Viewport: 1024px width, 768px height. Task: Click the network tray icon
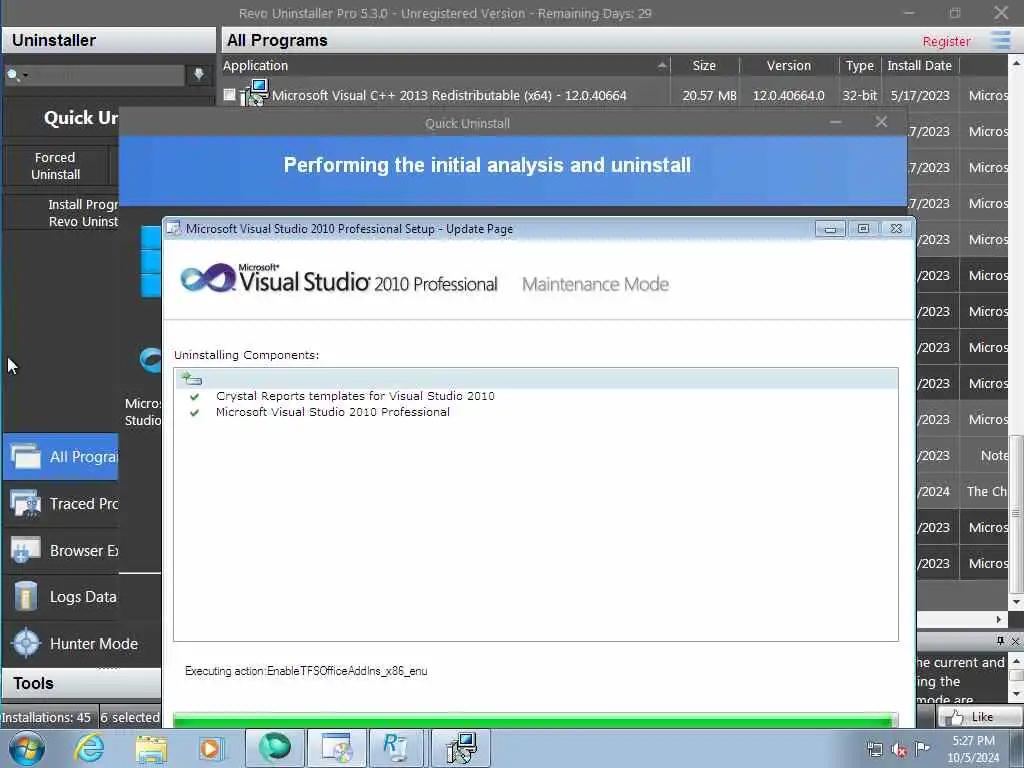[x=874, y=750]
